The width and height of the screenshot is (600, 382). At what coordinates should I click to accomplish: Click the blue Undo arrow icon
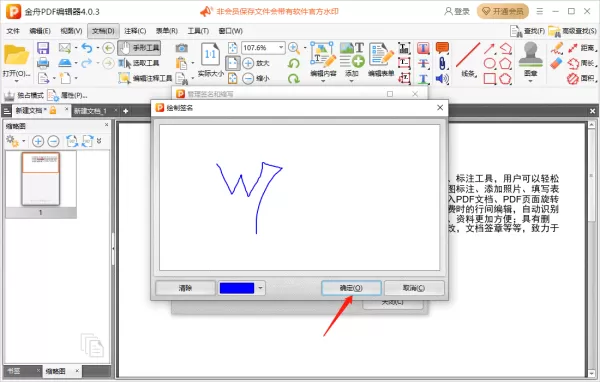pyautogui.click(x=87, y=48)
